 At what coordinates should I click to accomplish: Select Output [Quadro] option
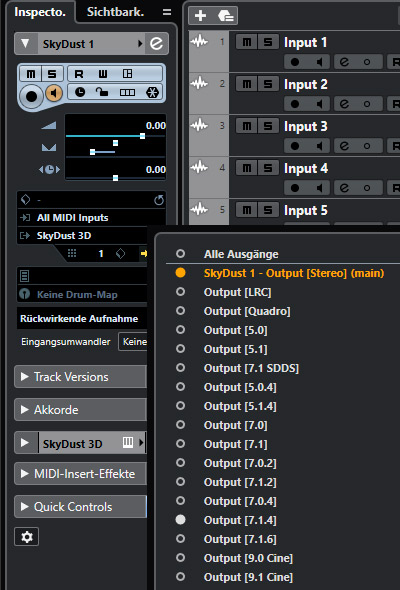click(247, 311)
